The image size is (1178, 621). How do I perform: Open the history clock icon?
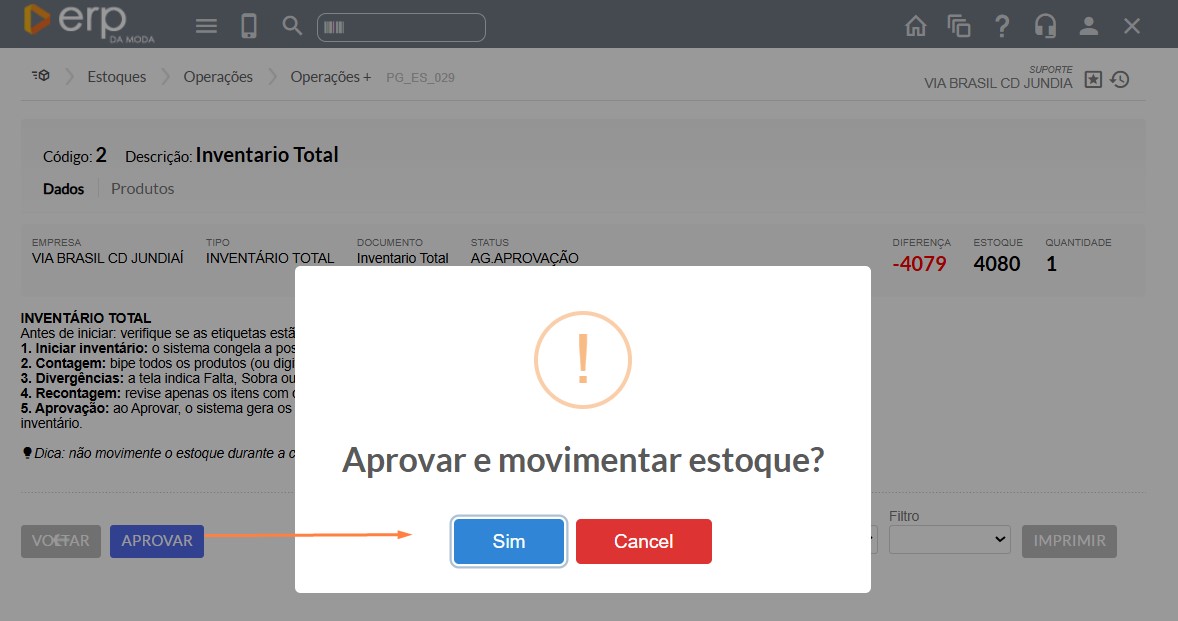[x=1120, y=79]
